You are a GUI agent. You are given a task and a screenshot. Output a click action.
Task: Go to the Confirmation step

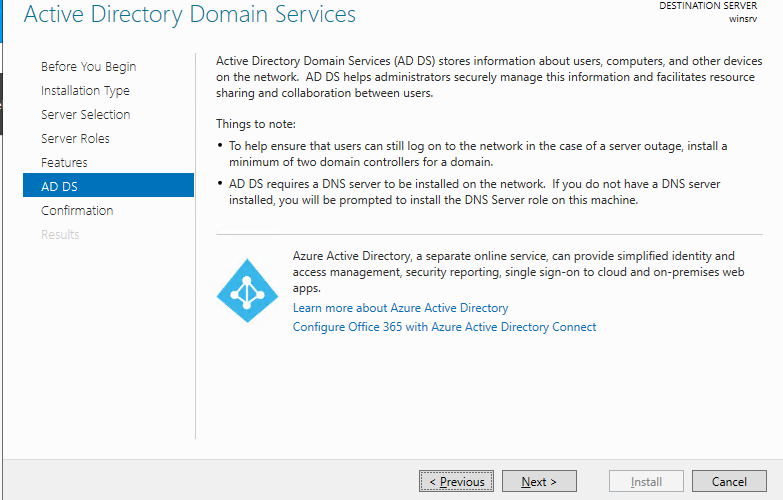[77, 211]
